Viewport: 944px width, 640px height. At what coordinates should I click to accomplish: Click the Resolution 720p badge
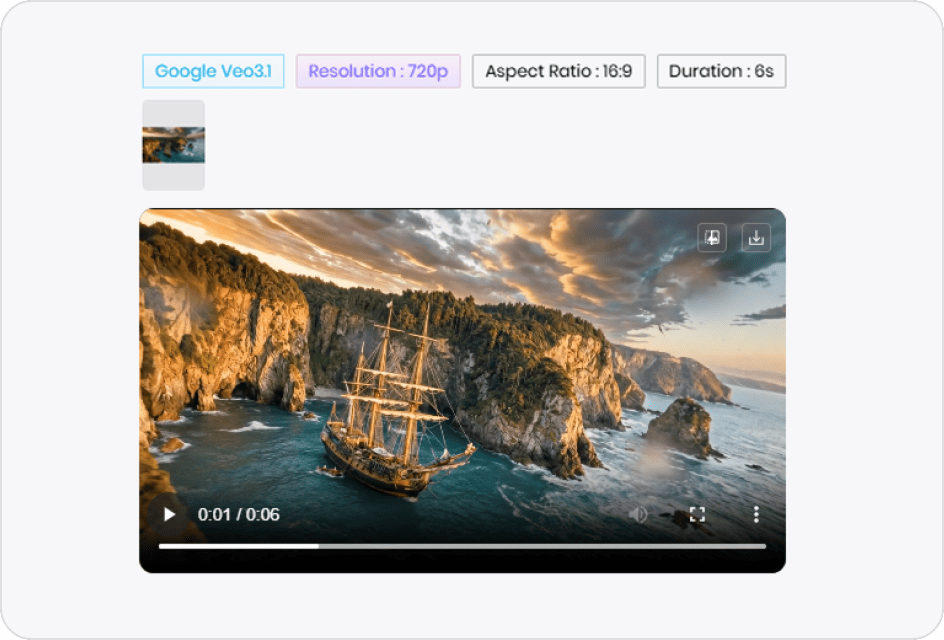click(x=377, y=71)
